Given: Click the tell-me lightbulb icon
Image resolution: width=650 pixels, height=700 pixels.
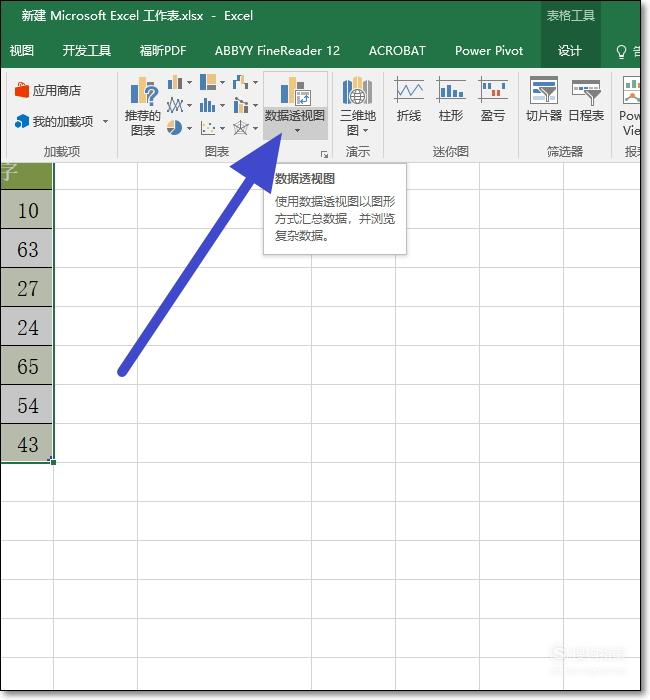Looking at the screenshot, I should click(621, 51).
